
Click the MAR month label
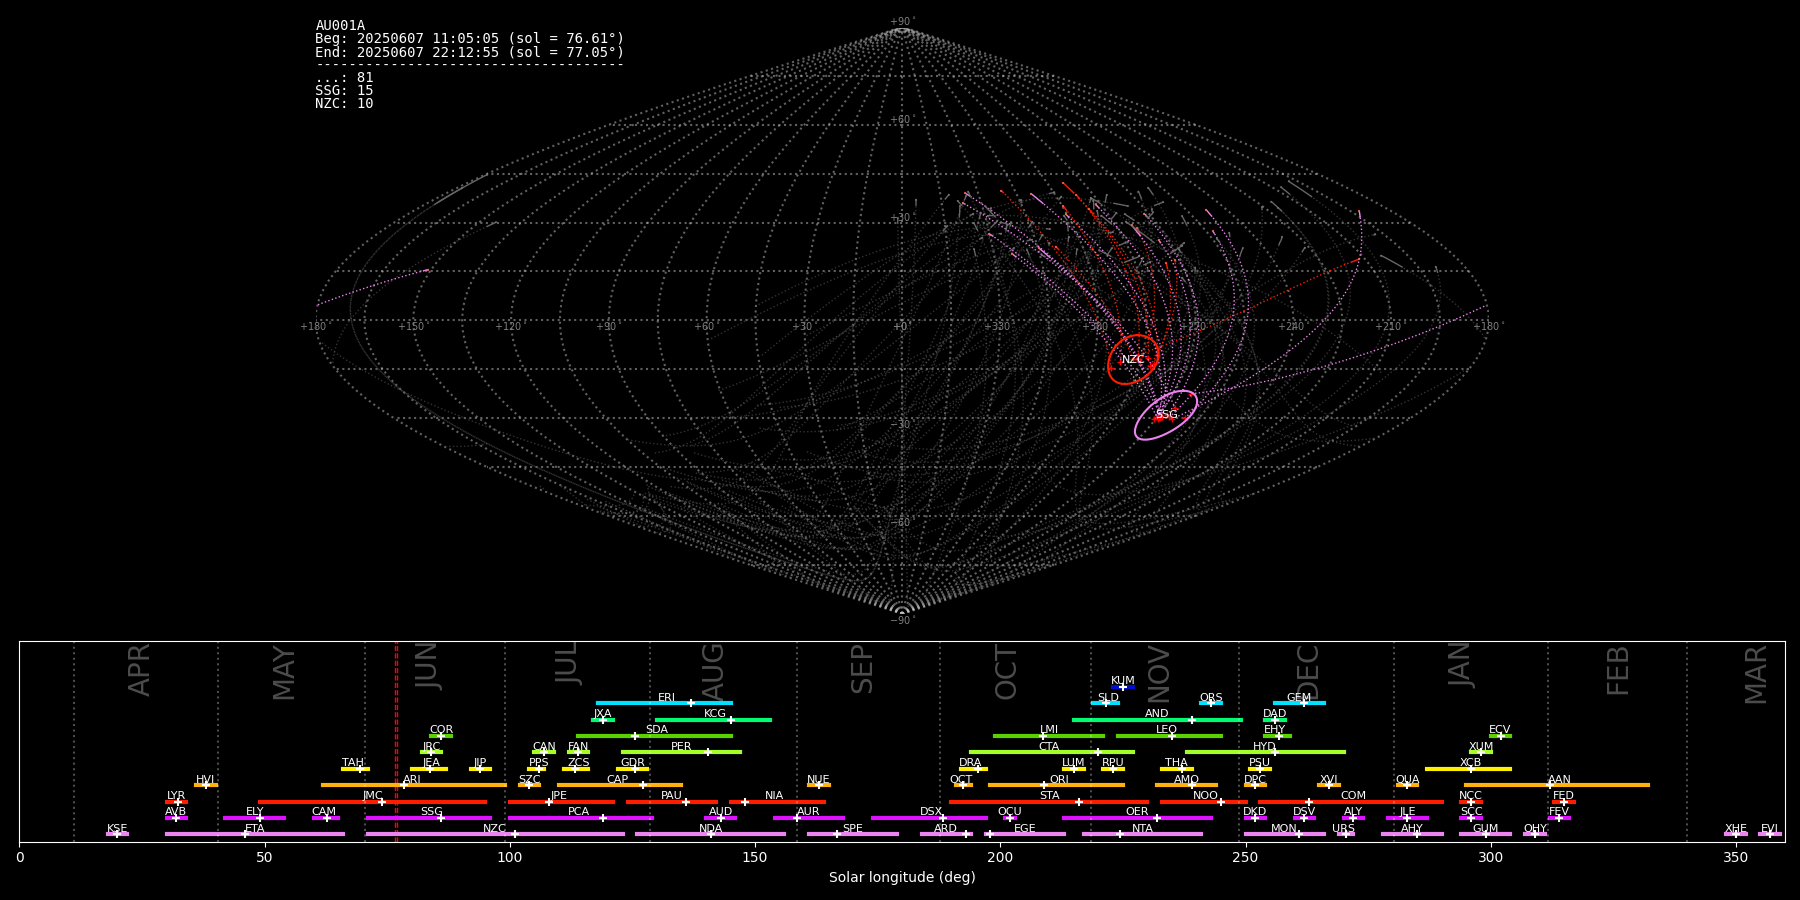click(1756, 675)
